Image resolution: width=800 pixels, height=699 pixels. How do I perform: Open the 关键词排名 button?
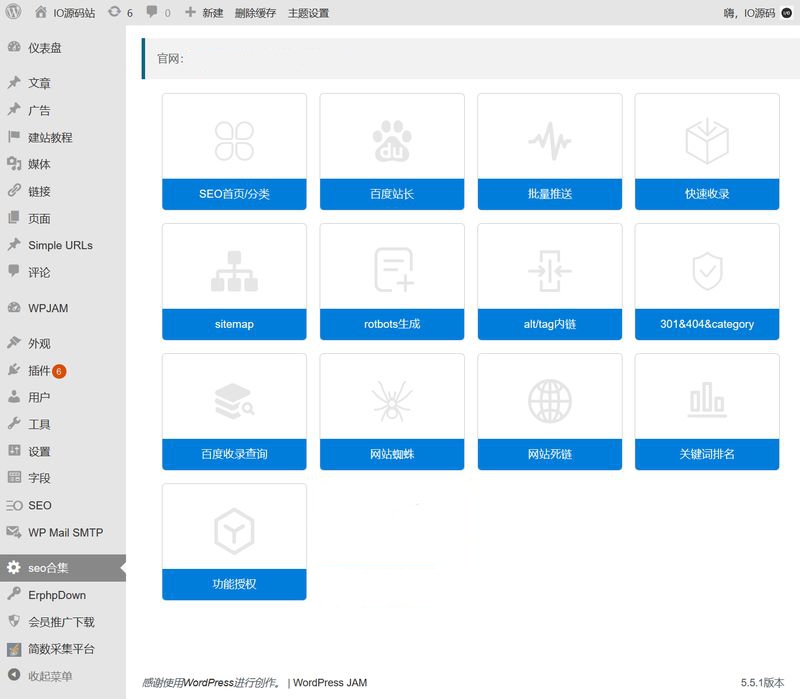(x=707, y=454)
